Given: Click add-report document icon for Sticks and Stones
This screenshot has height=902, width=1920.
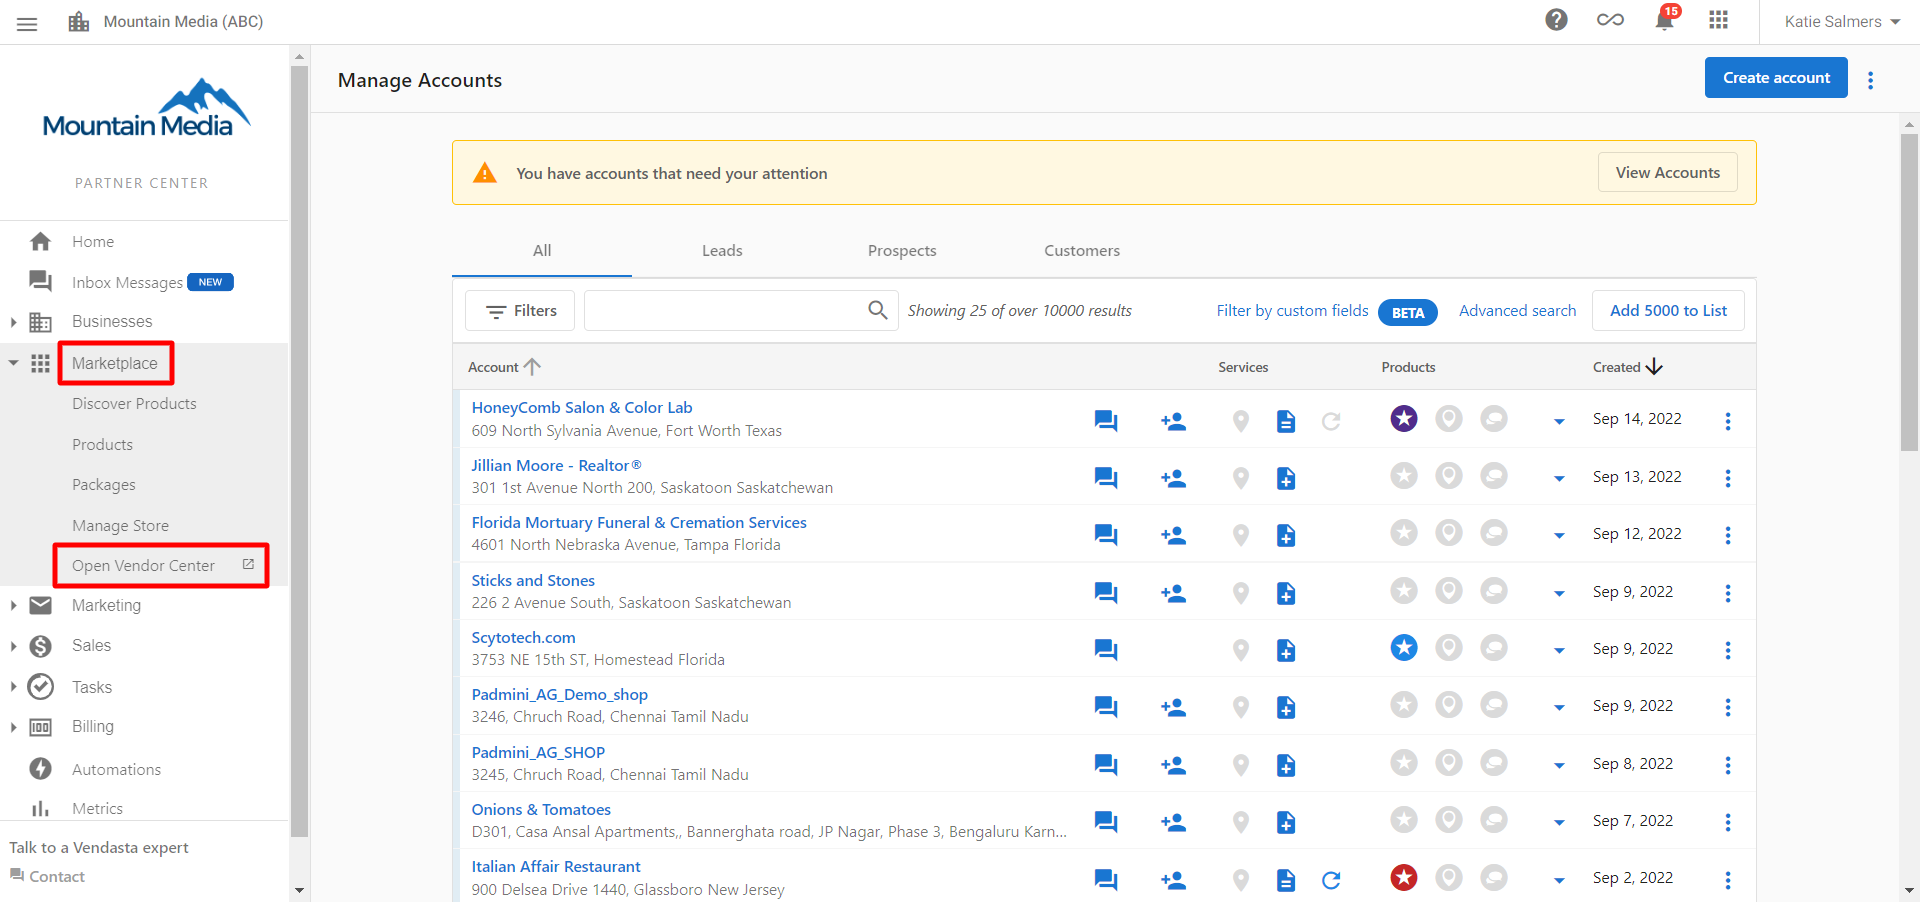Looking at the screenshot, I should tap(1286, 594).
